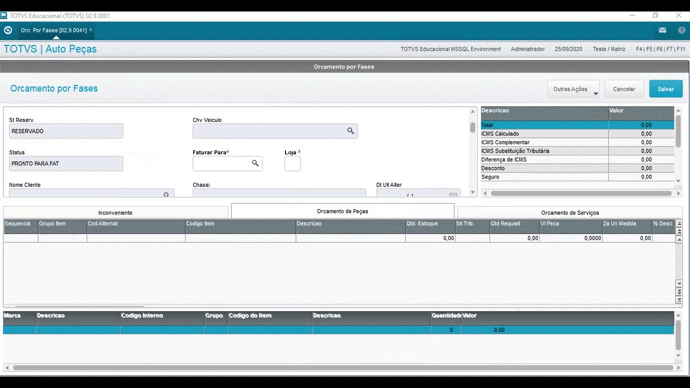The image size is (690, 388).
Task: Select the Diferença de ICMS row
Action: tap(577, 160)
